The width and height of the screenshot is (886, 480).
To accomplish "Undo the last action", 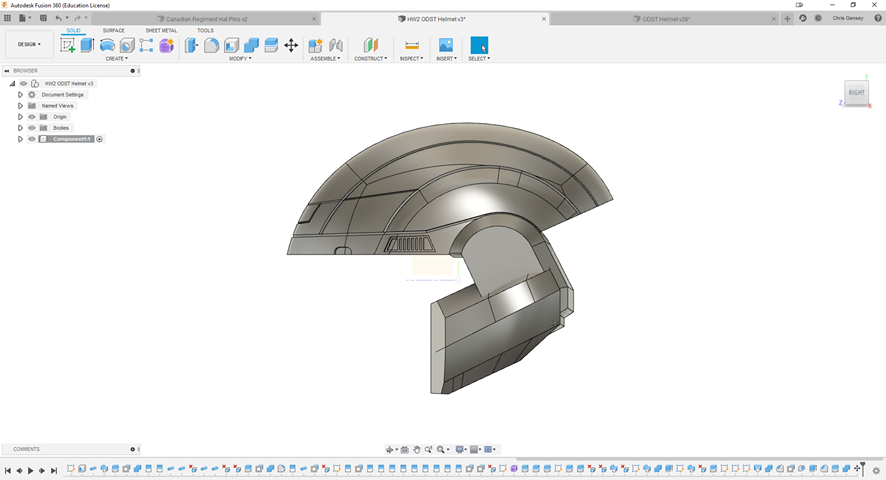I will 58,18.
